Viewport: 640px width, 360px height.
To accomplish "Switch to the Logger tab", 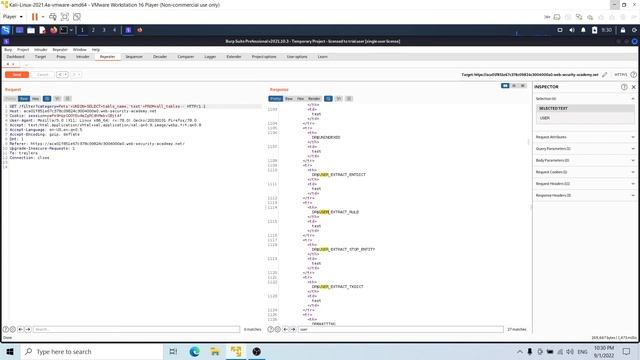I will (210, 57).
